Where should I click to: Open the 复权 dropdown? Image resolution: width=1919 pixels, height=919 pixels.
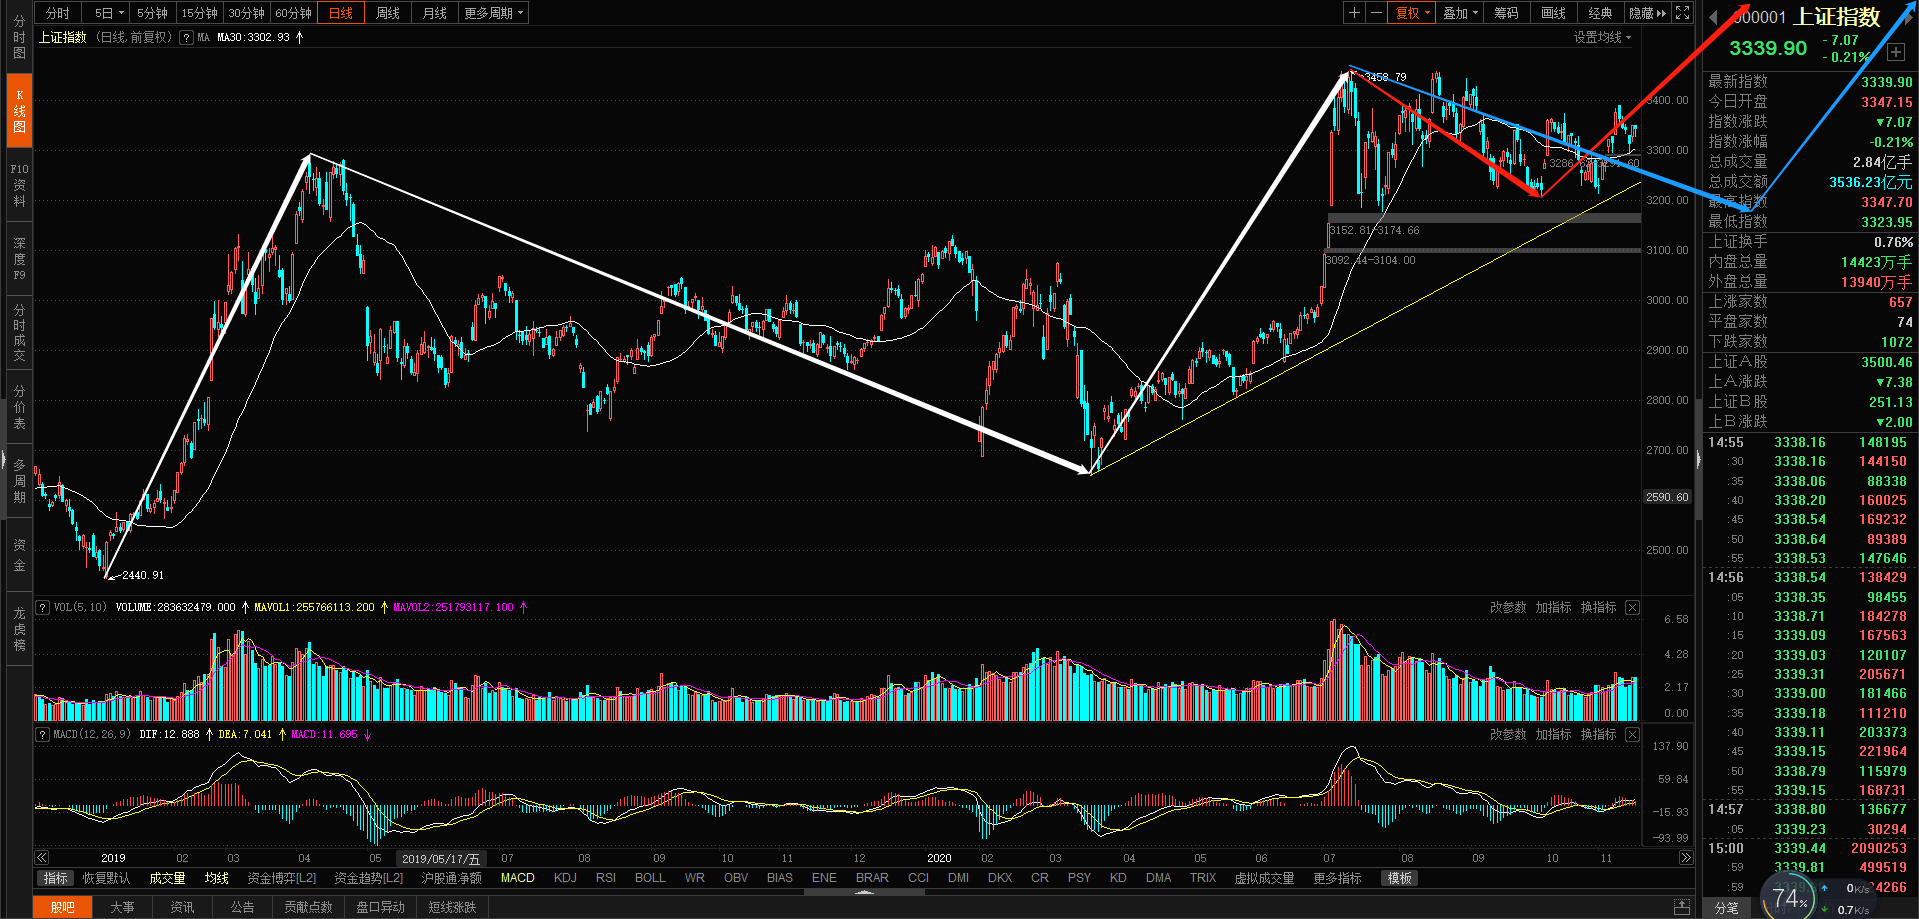click(x=1413, y=13)
